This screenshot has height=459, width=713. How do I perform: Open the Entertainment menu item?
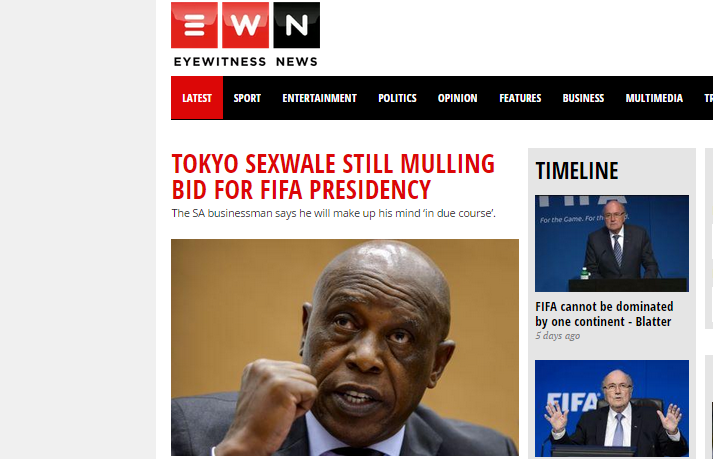(x=319, y=98)
